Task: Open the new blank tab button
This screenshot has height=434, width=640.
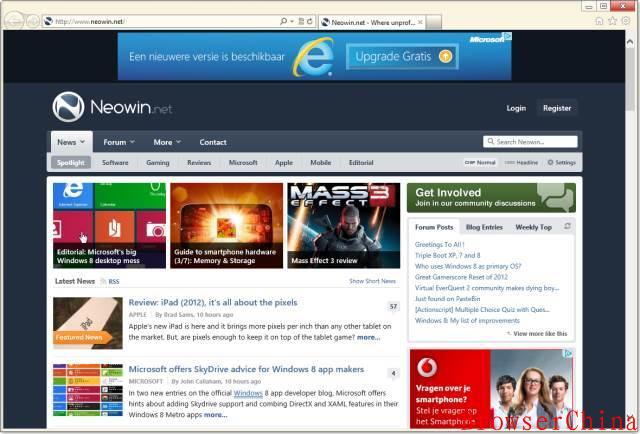Action: point(433,22)
